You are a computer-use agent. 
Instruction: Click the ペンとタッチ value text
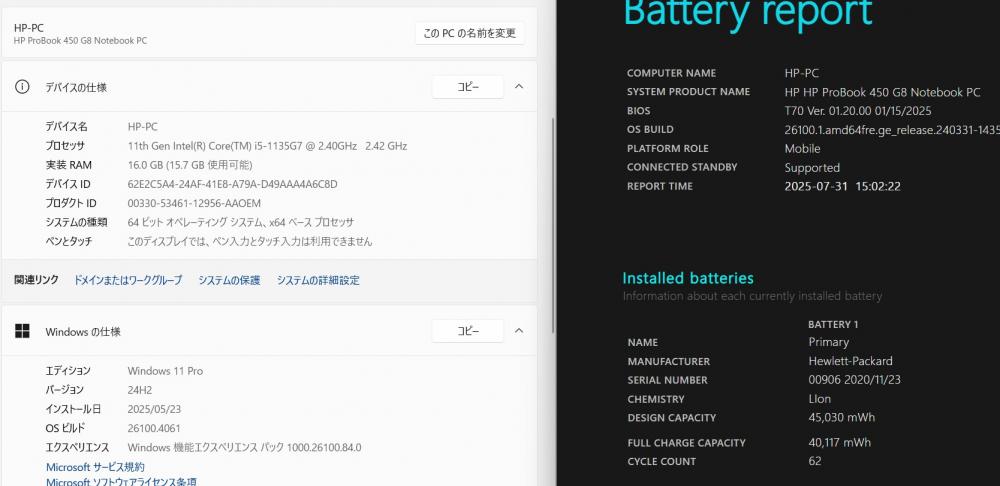pos(249,242)
